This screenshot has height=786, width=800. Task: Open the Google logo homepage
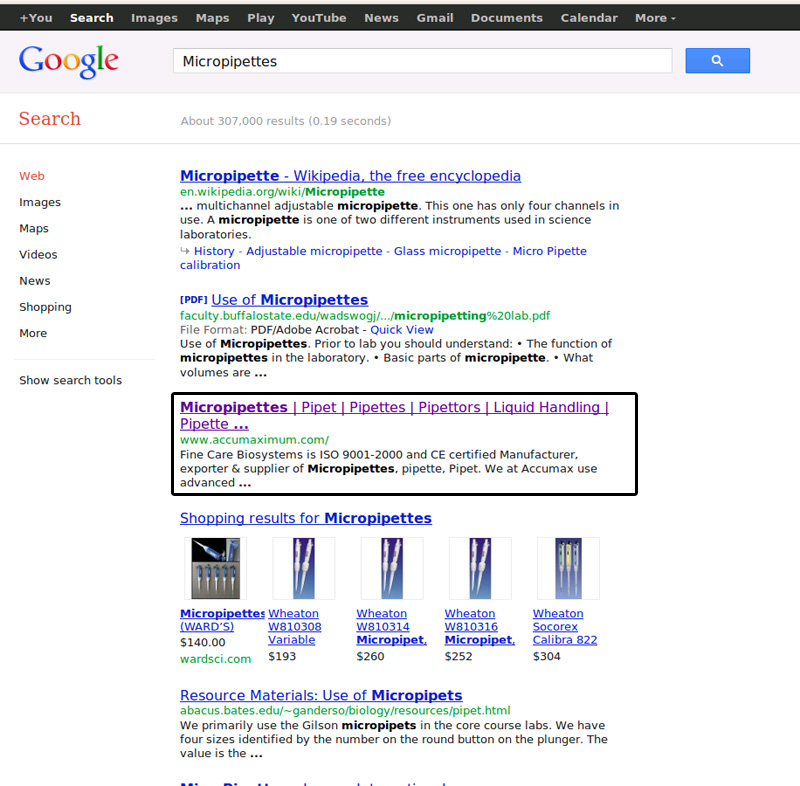(69, 61)
